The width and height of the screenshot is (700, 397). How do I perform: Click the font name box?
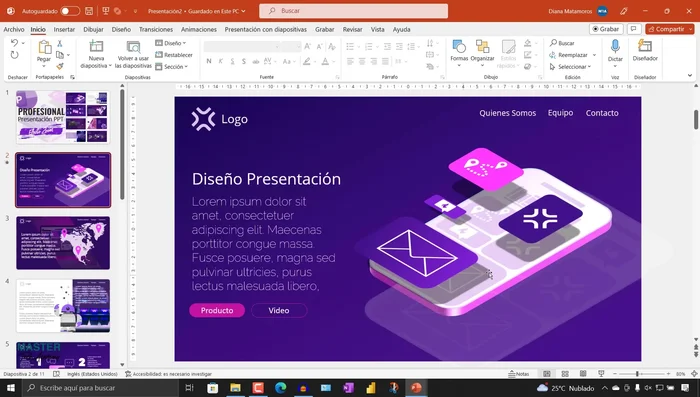click(242, 46)
